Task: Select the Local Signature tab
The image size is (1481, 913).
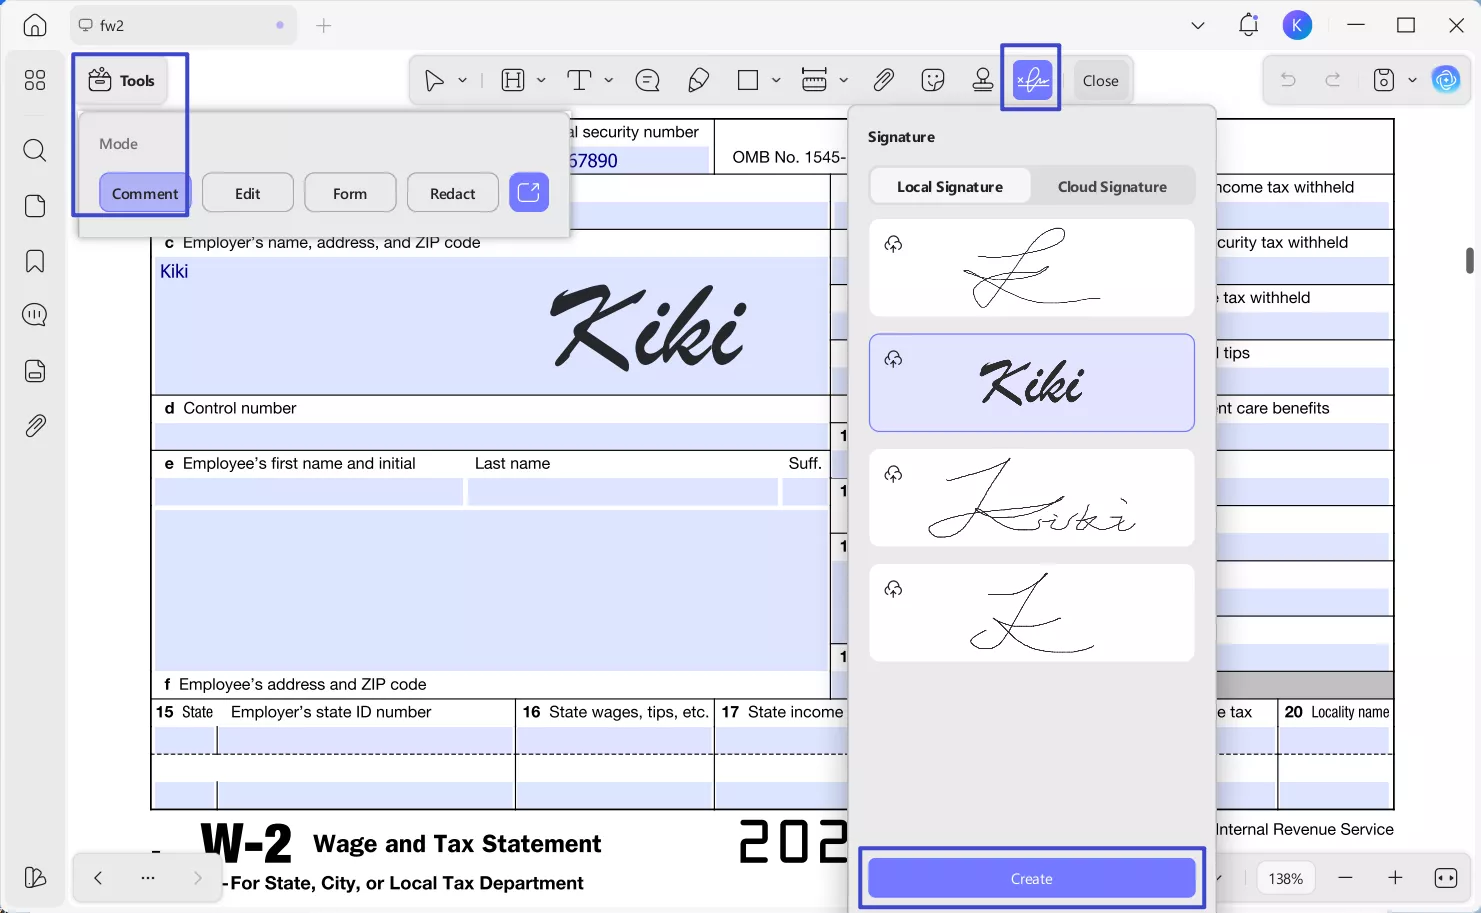Action: (x=950, y=186)
